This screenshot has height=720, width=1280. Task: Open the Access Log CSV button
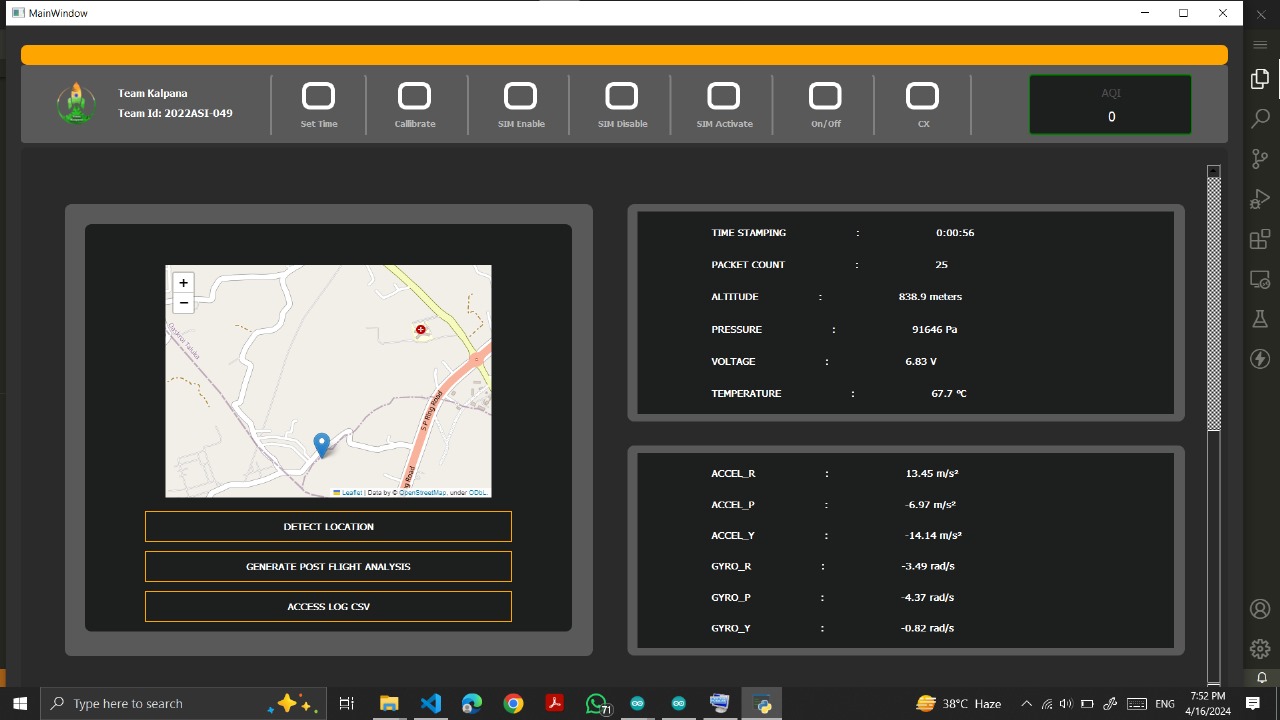tap(328, 607)
